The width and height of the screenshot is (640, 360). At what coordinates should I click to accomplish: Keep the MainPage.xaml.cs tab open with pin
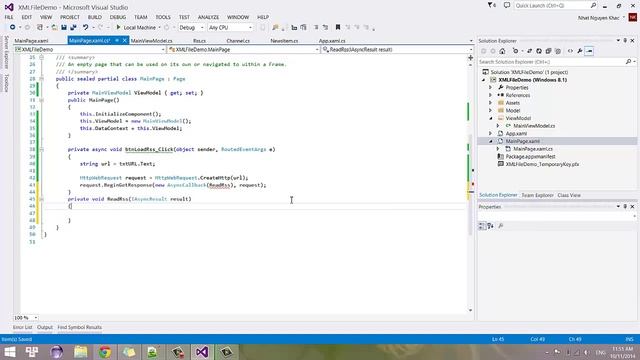(117, 40)
